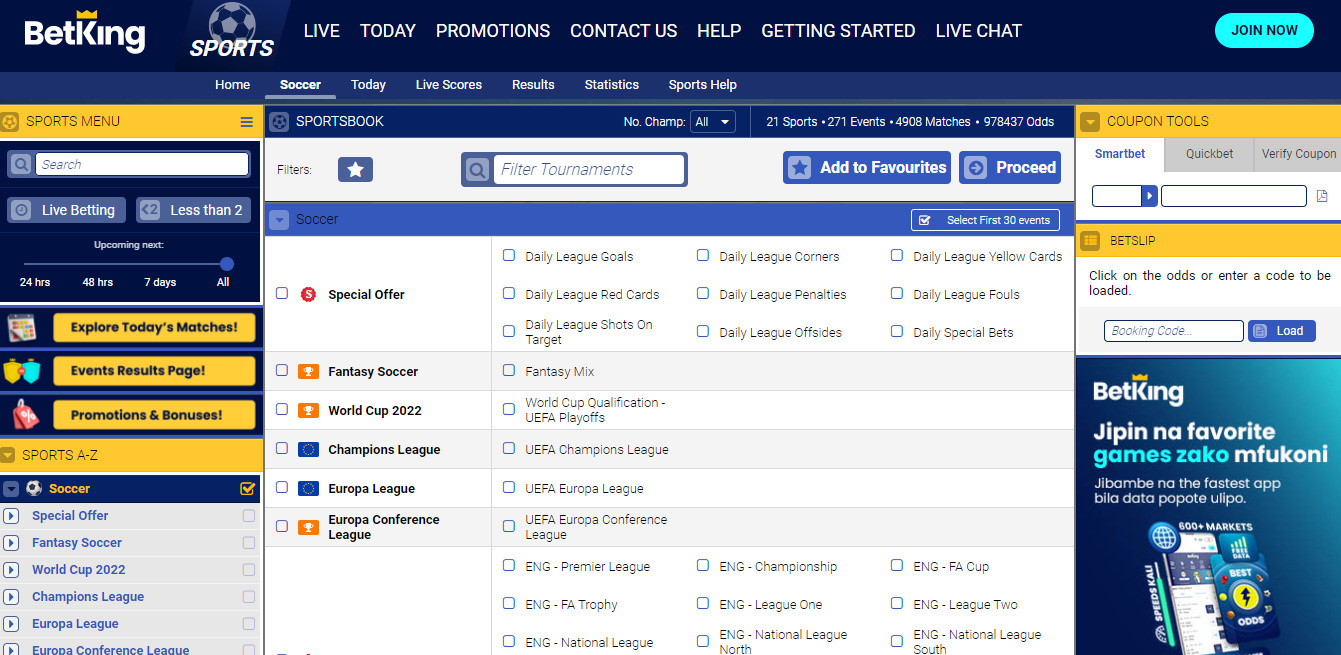Click the Booking Code input field
Screen dimensions: 1341x655
click(1174, 331)
